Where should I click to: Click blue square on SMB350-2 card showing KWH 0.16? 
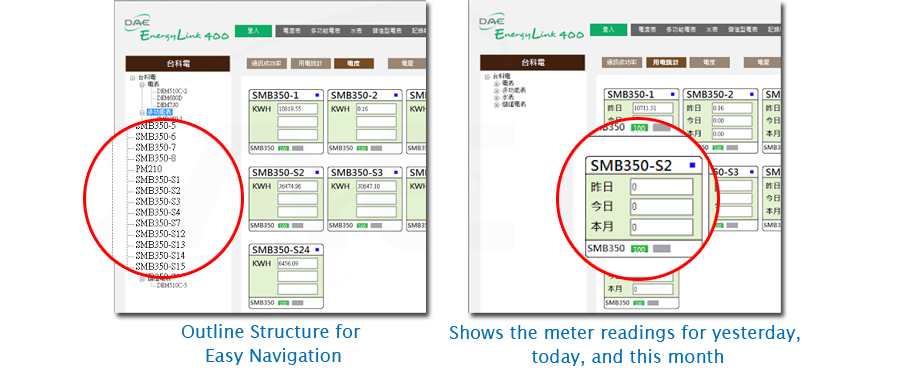395,95
